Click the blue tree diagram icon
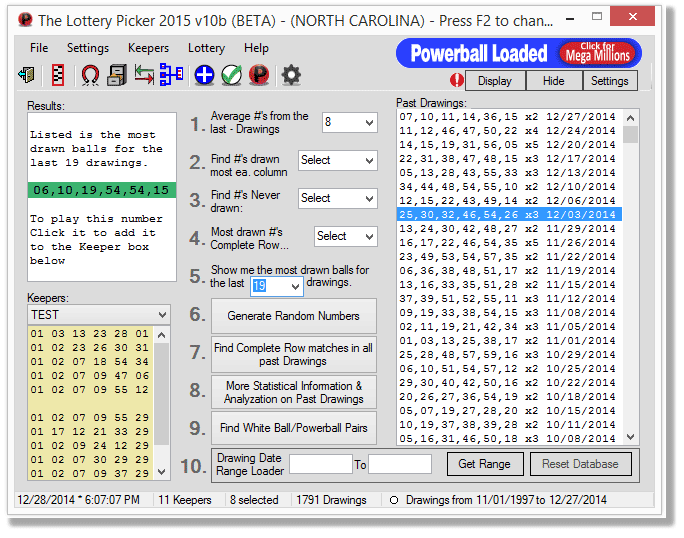Viewport: 684px width, 538px height. [171, 75]
